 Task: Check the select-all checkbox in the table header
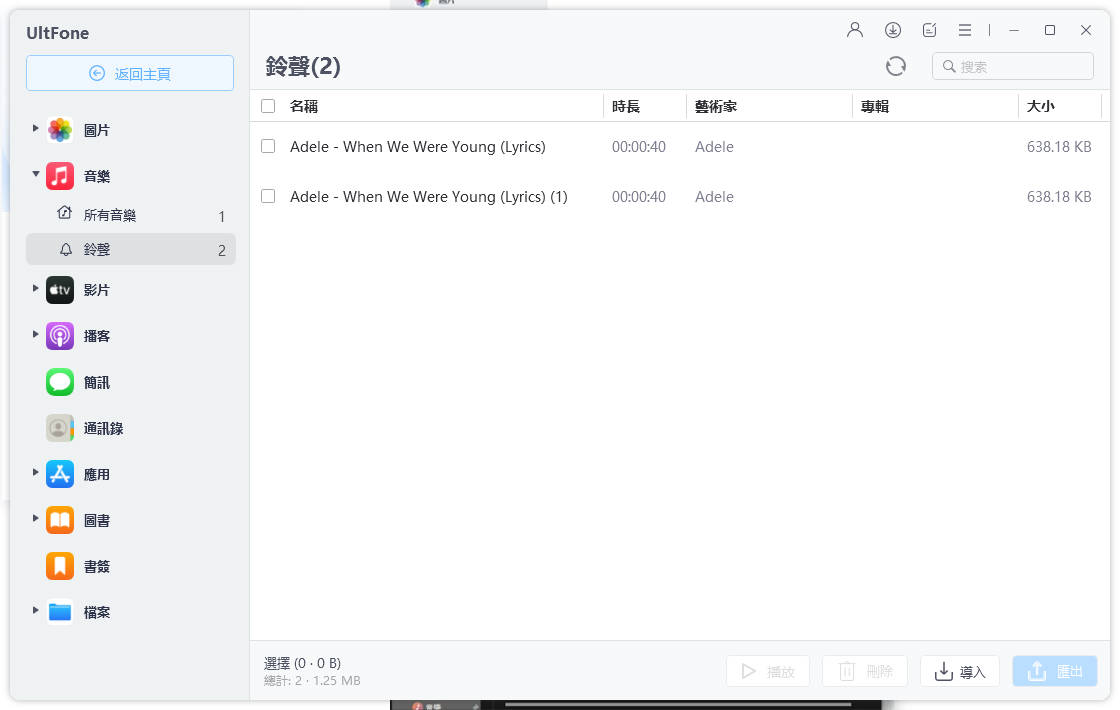coord(268,105)
